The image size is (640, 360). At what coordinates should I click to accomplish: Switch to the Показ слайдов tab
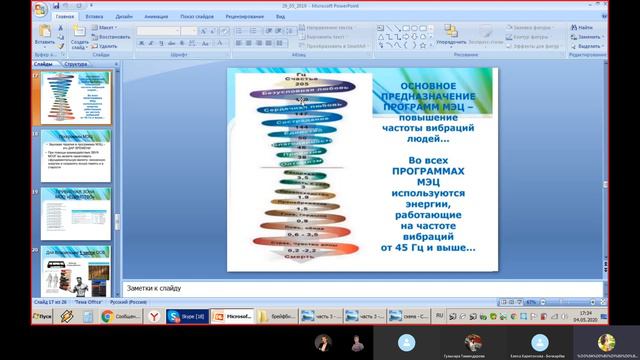197,16
